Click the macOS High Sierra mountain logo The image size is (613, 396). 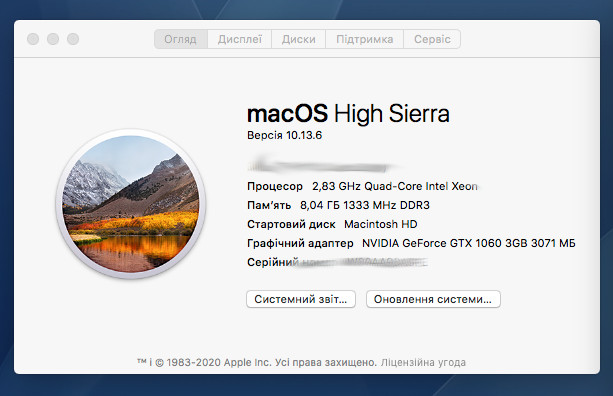click(131, 204)
